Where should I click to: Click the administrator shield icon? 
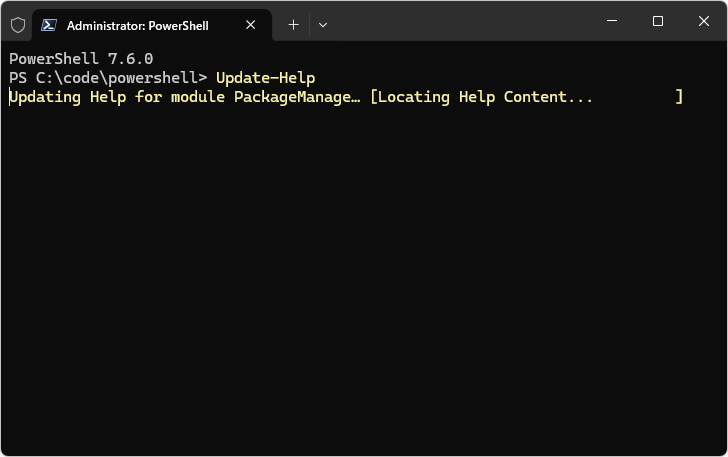[18, 25]
